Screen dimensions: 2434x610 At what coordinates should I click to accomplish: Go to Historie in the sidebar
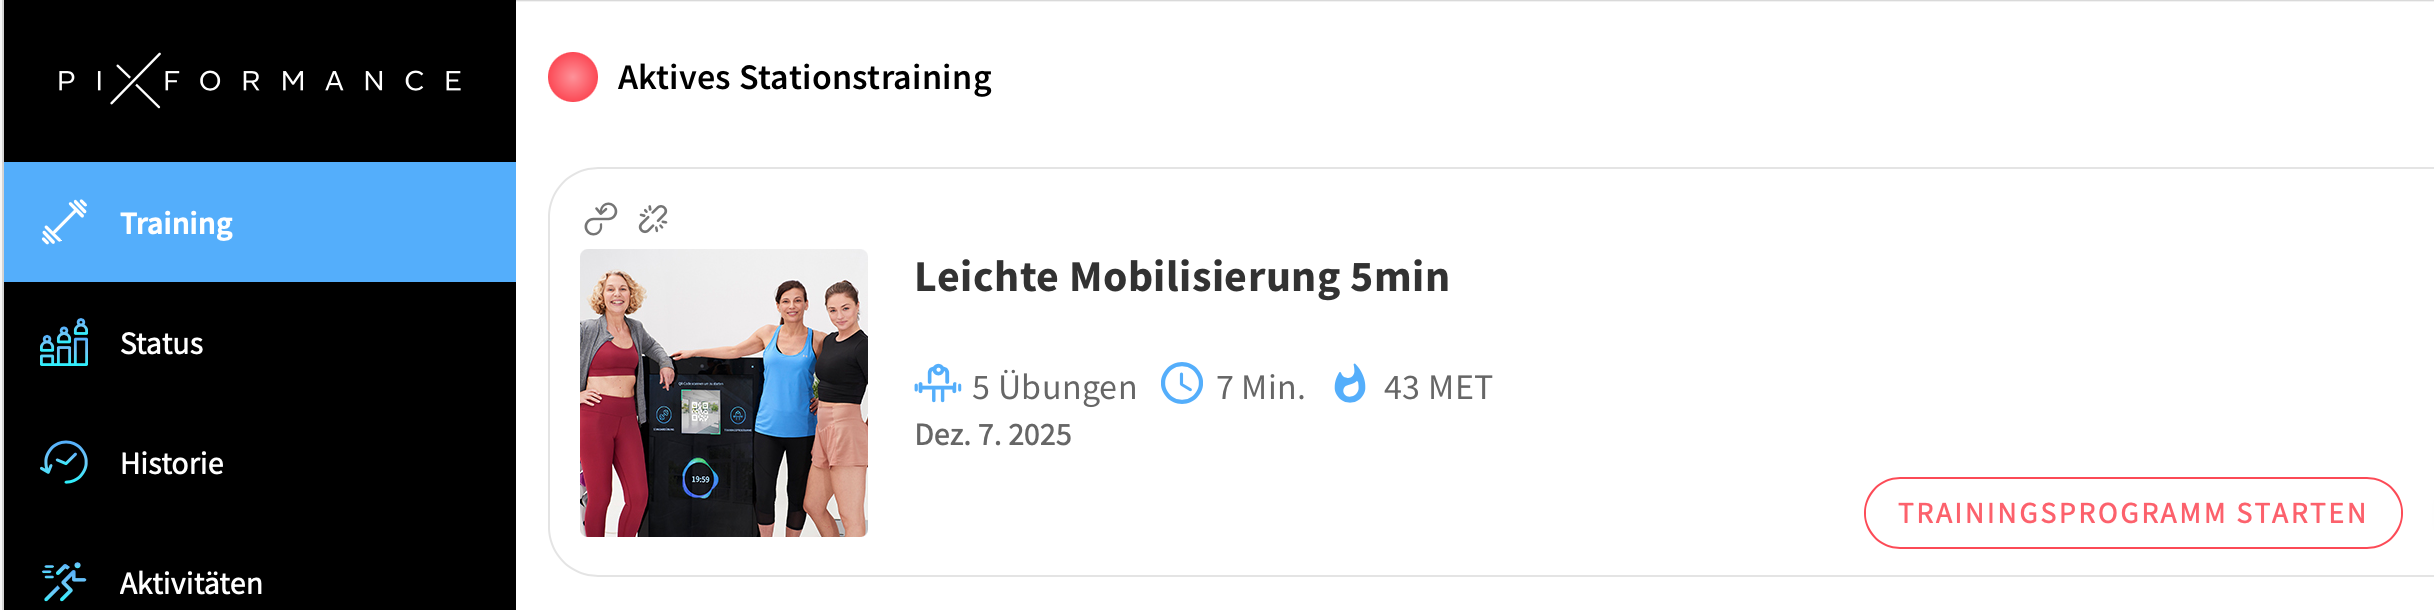click(172, 463)
